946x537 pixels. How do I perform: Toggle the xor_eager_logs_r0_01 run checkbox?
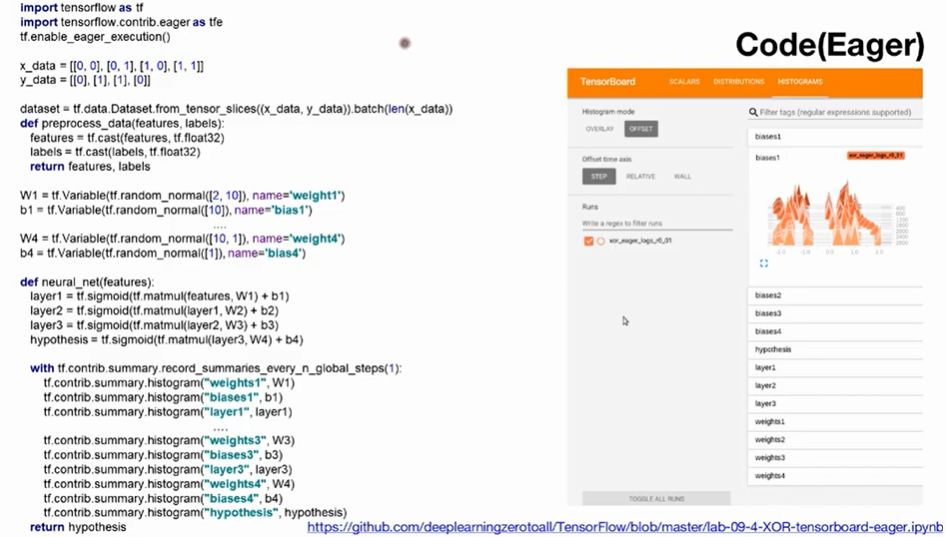coord(589,241)
